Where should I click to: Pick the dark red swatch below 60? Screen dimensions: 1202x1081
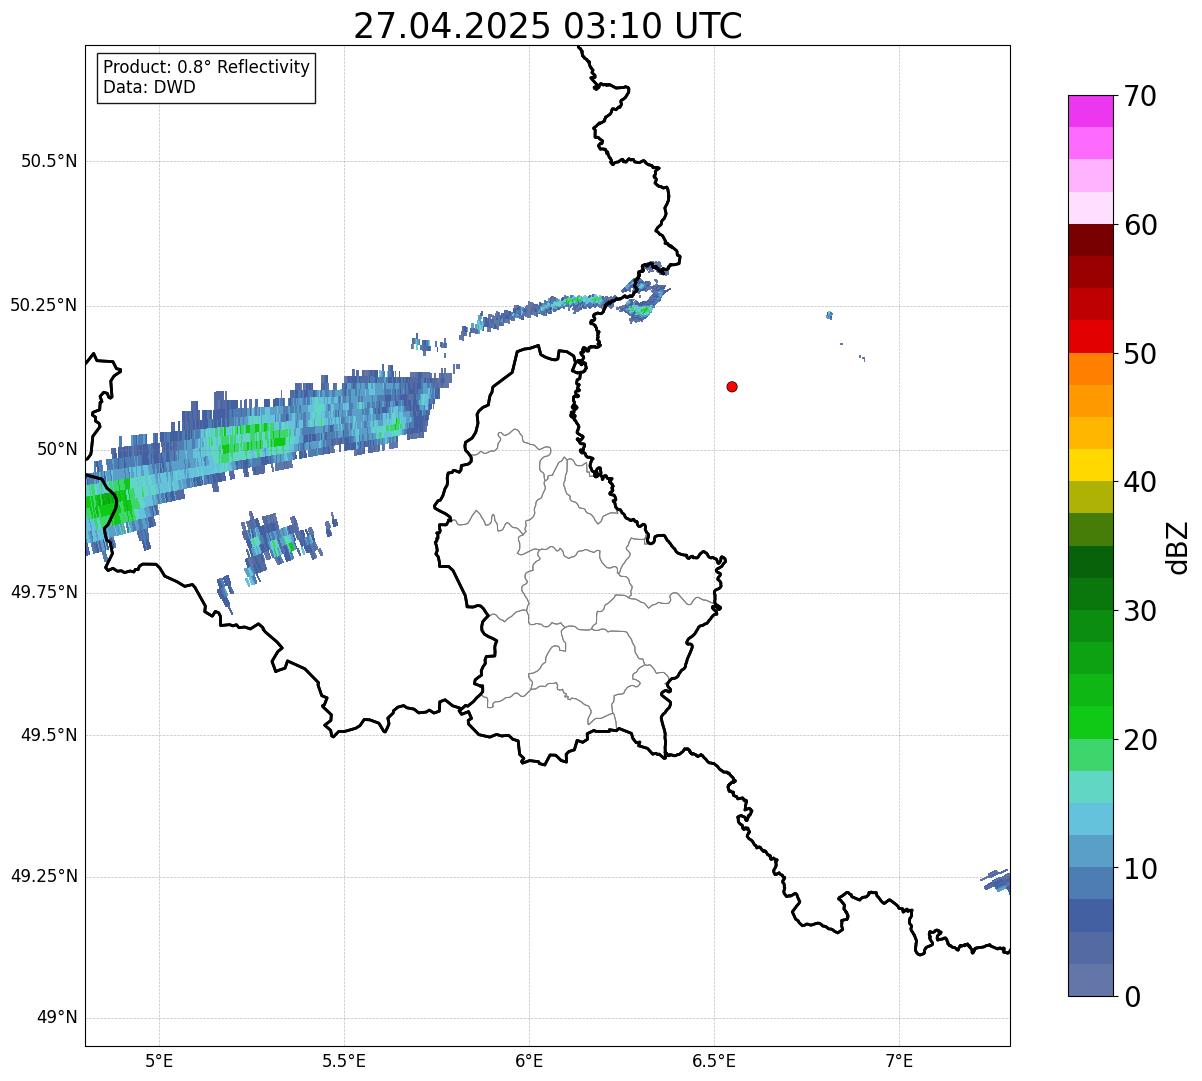coord(1090,240)
